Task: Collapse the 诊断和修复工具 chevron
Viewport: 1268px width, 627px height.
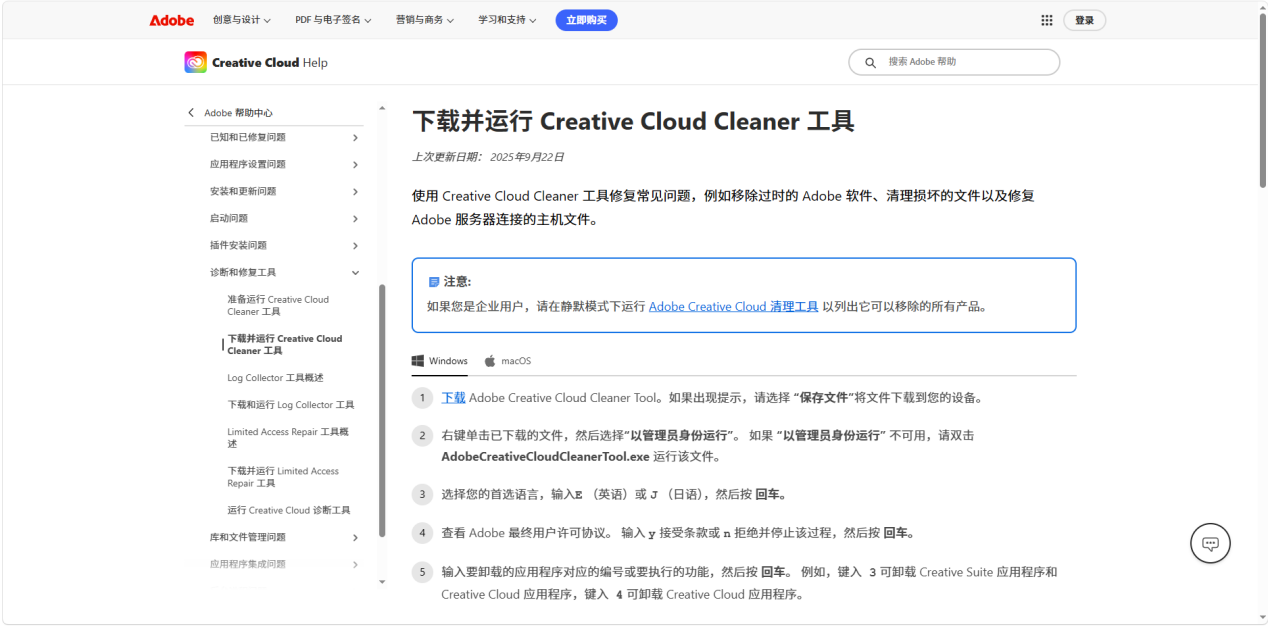Action: [355, 272]
